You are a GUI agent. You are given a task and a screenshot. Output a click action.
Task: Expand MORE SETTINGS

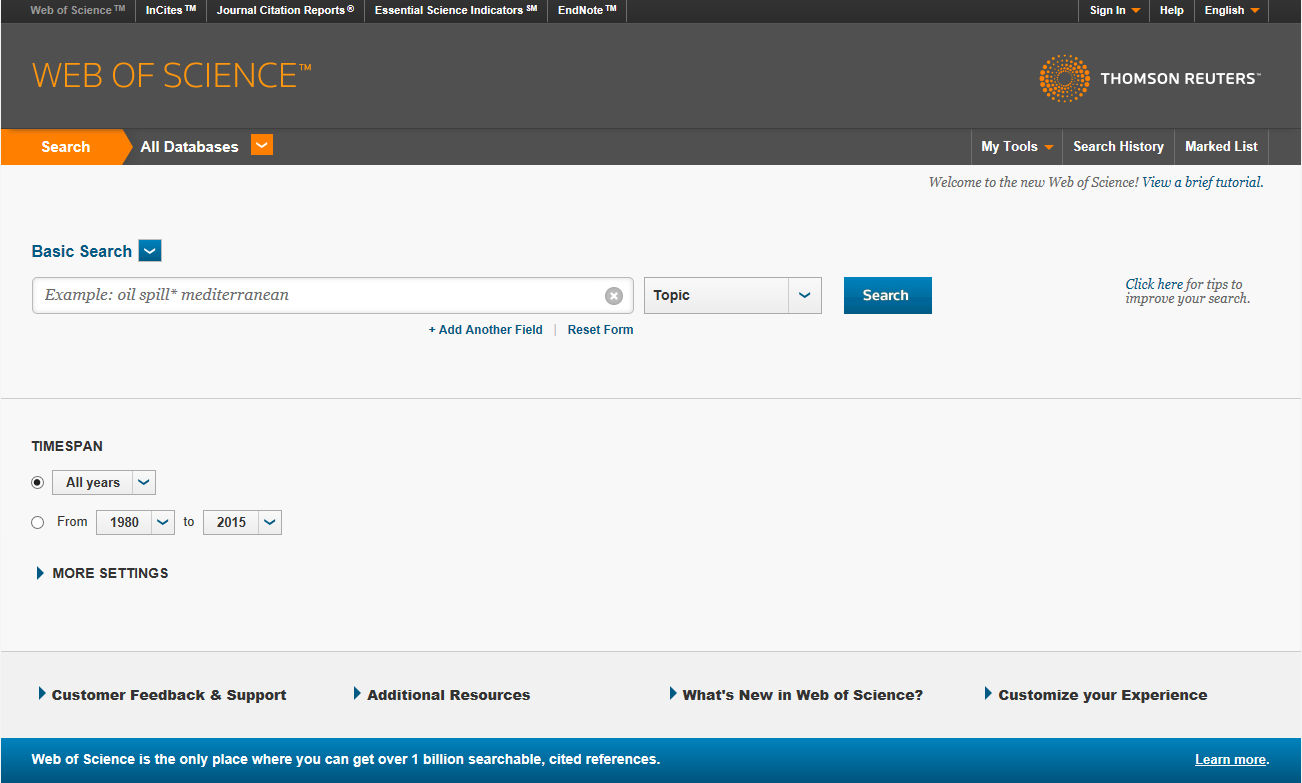tap(102, 573)
